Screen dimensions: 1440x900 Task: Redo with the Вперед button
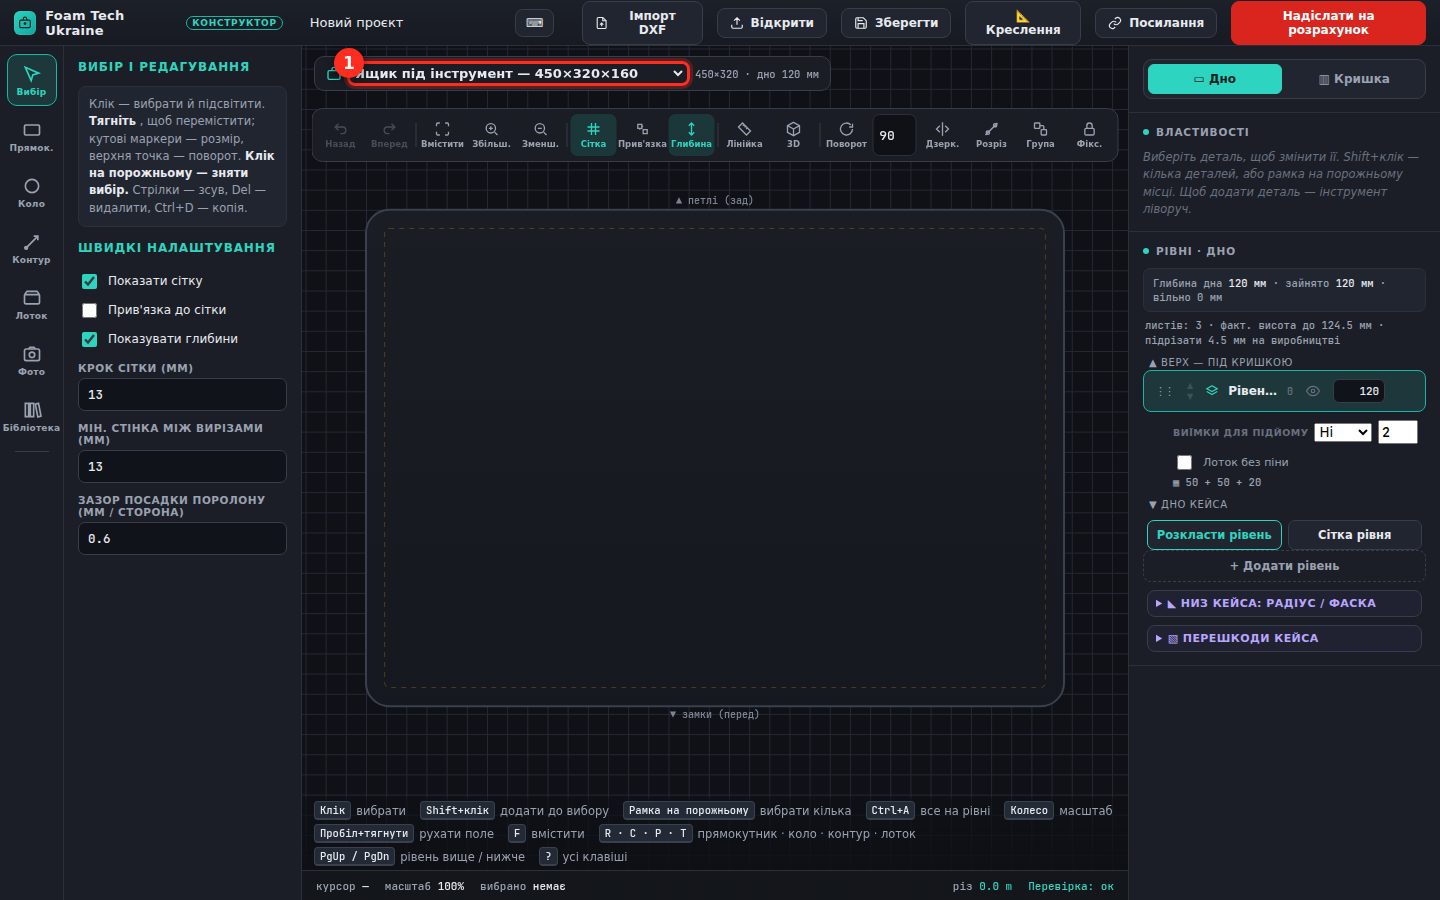pos(389,135)
